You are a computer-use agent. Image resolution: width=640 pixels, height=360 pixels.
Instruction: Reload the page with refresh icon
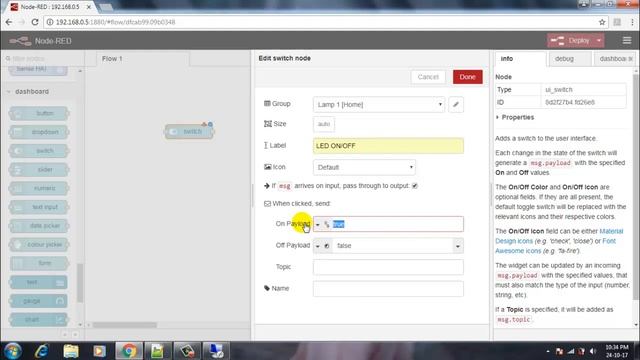pos(35,22)
